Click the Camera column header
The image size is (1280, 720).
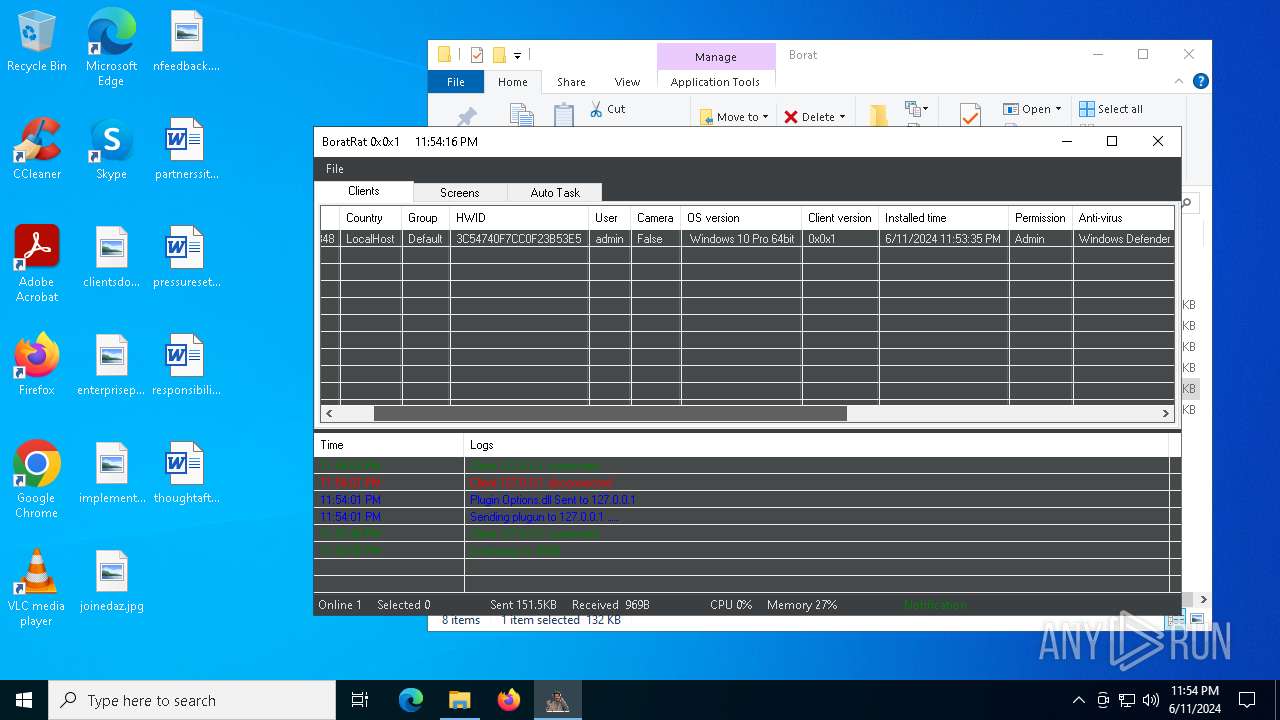[655, 218]
